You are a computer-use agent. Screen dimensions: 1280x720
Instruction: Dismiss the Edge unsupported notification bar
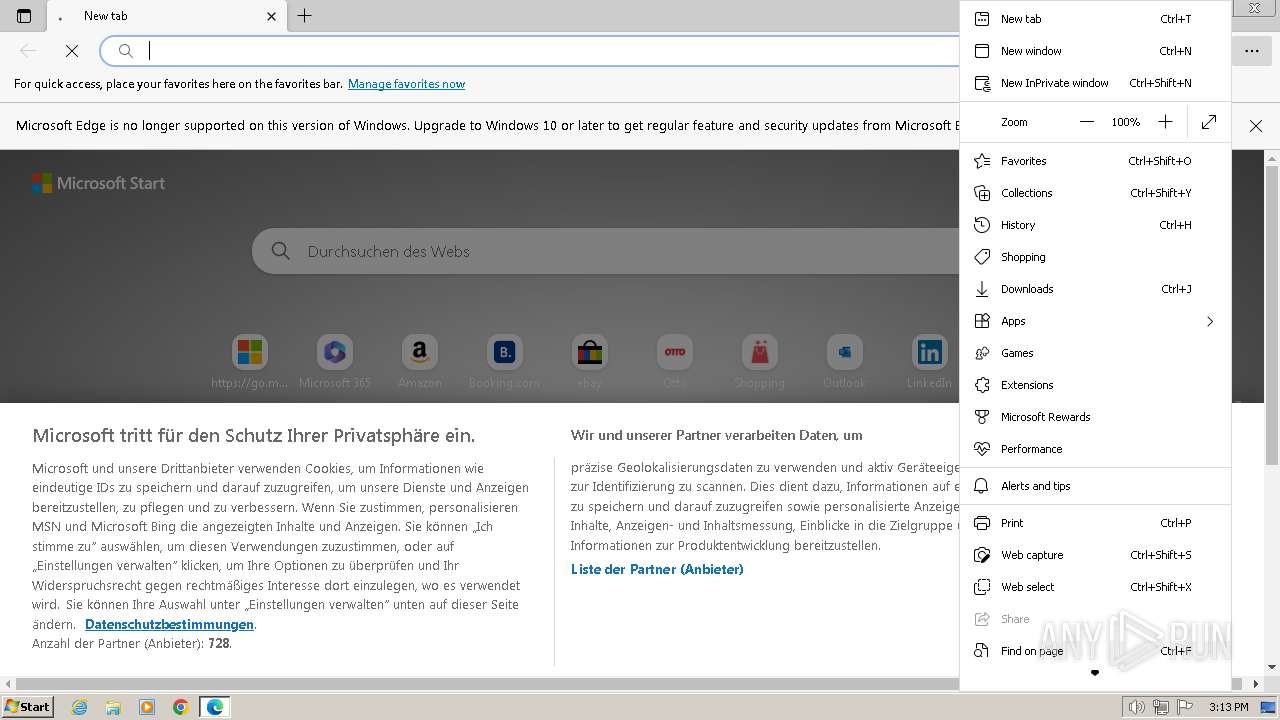point(1256,126)
